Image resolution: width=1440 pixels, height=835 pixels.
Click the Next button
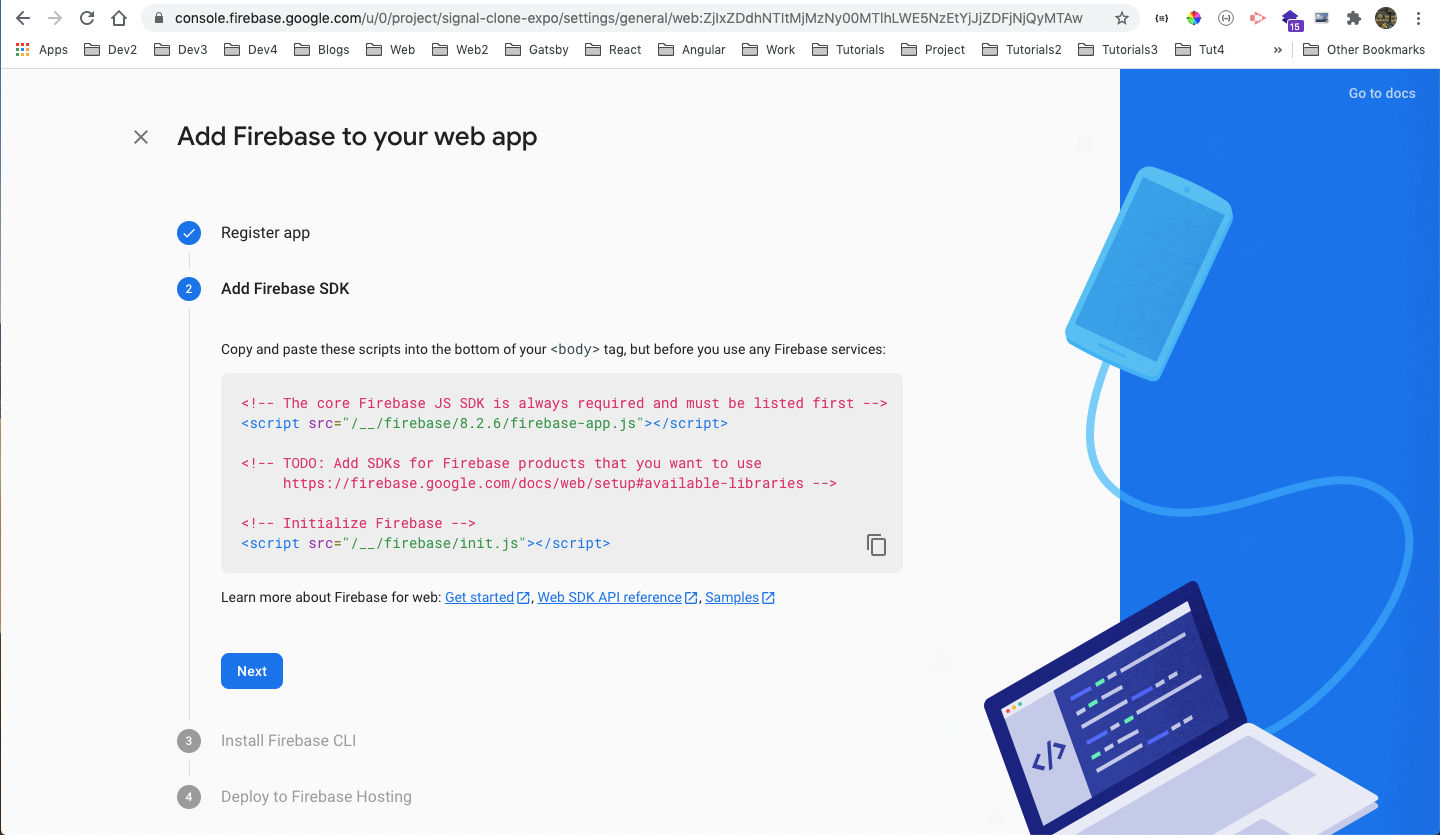tap(252, 671)
